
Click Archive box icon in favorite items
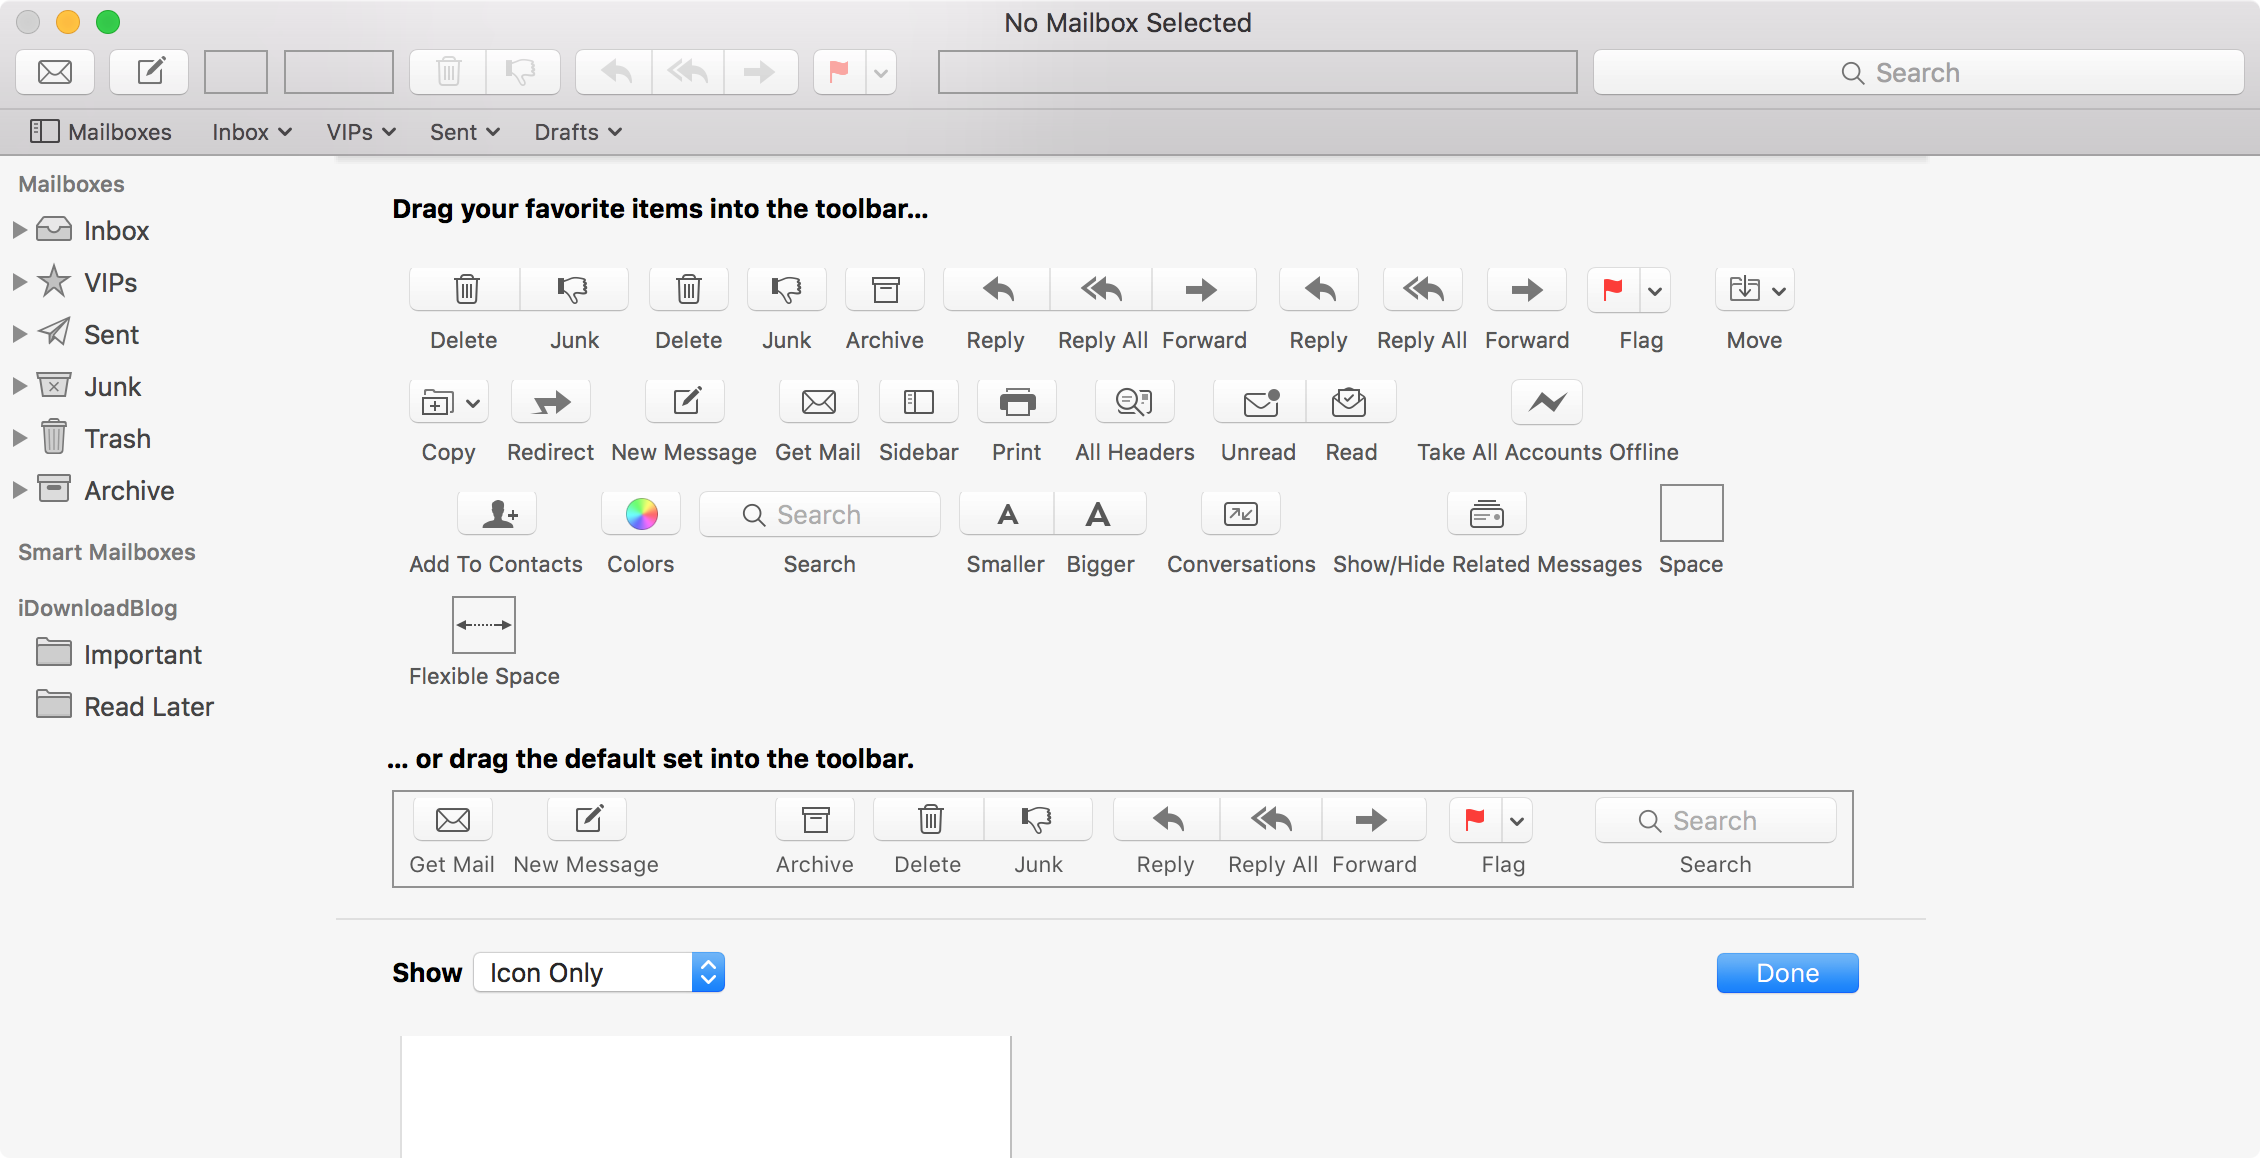(885, 290)
